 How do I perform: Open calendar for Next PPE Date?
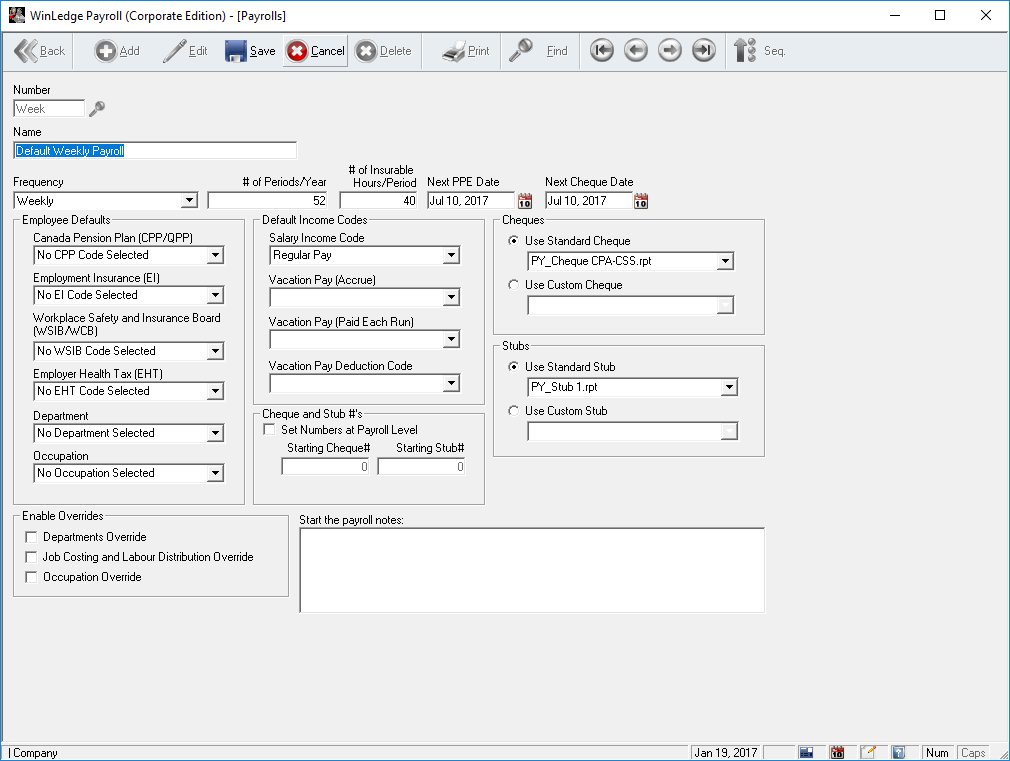pos(525,201)
